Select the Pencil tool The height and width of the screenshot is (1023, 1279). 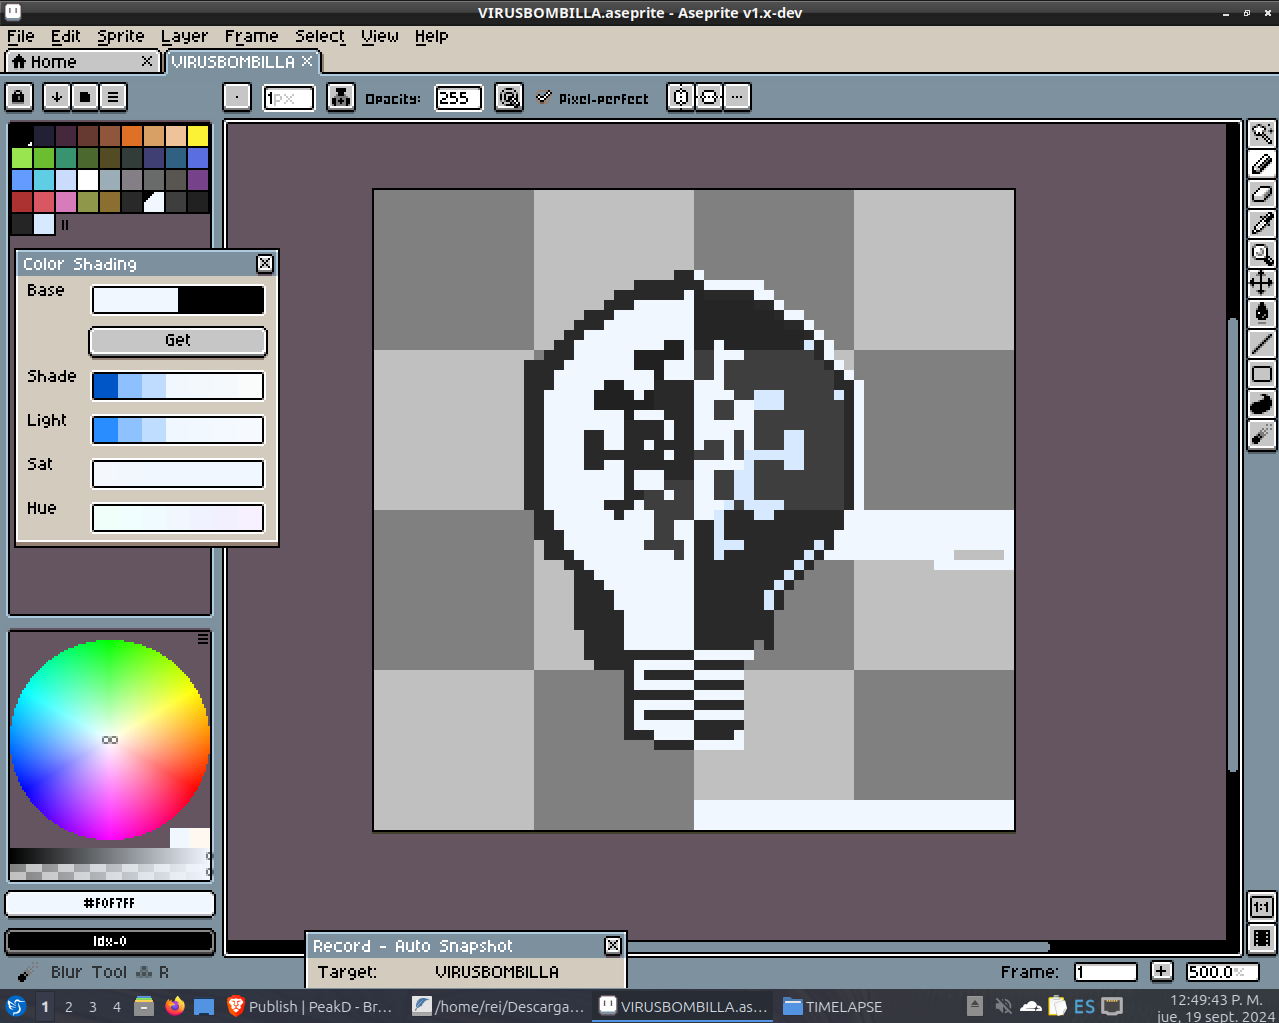click(1262, 164)
